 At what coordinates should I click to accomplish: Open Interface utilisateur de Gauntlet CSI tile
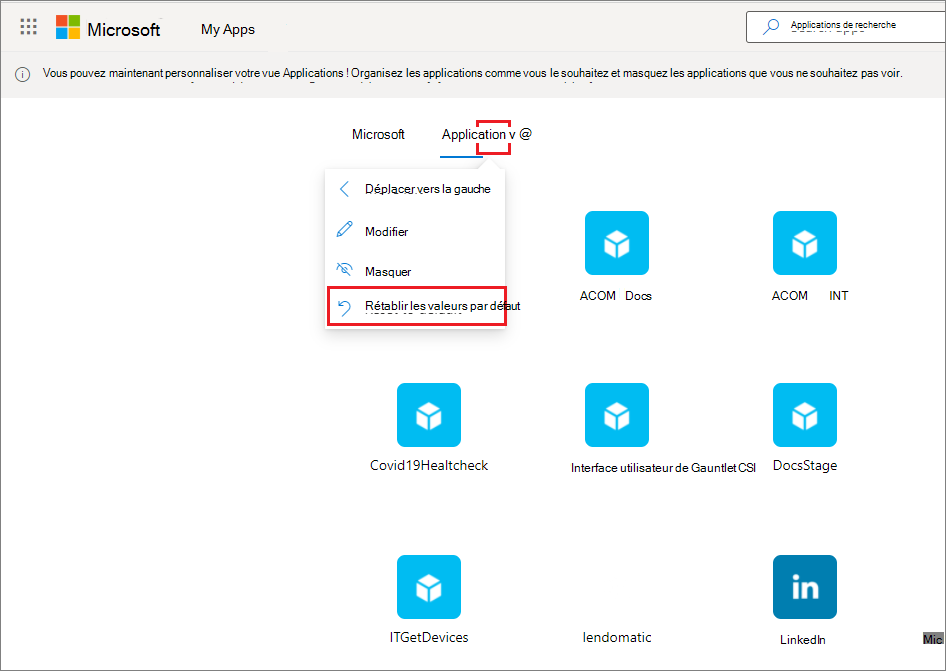617,415
